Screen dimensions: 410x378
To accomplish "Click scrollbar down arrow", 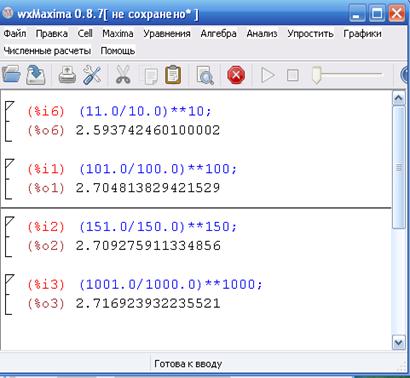I will point(399,342).
